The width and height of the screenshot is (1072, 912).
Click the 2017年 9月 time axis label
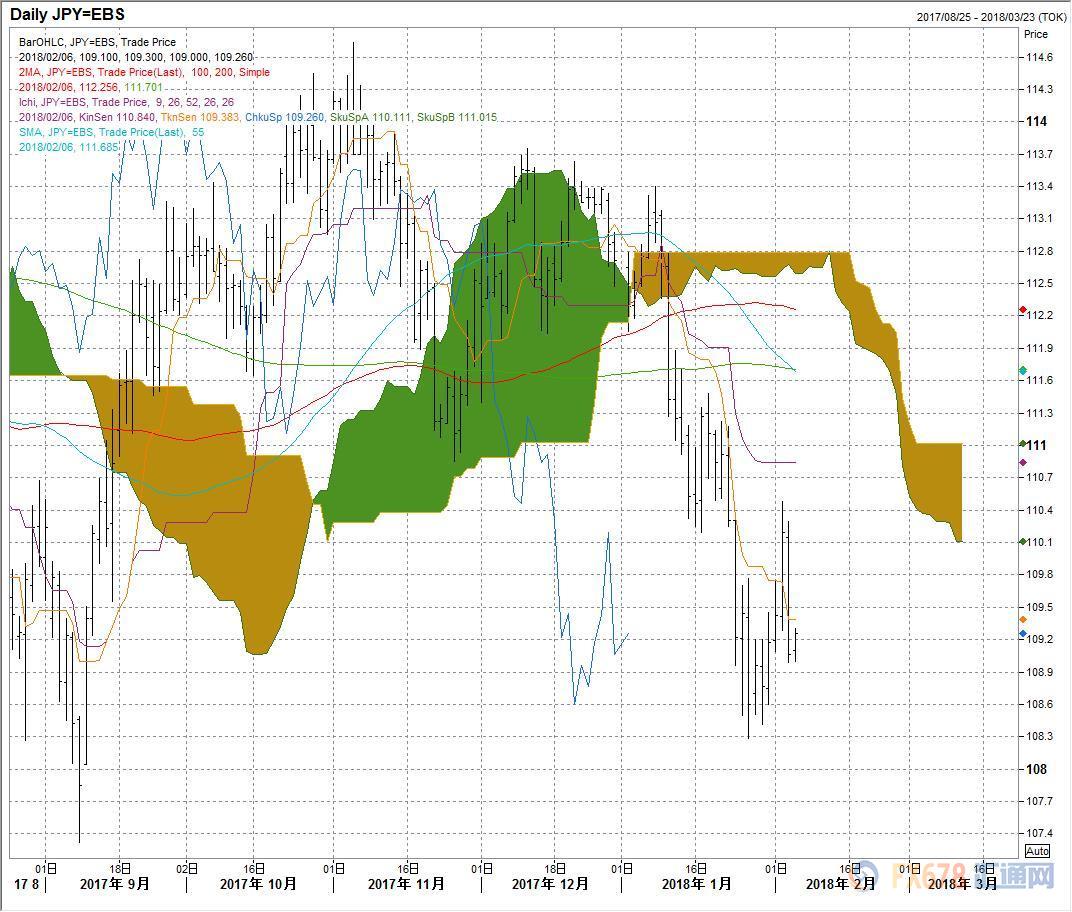click(115, 884)
